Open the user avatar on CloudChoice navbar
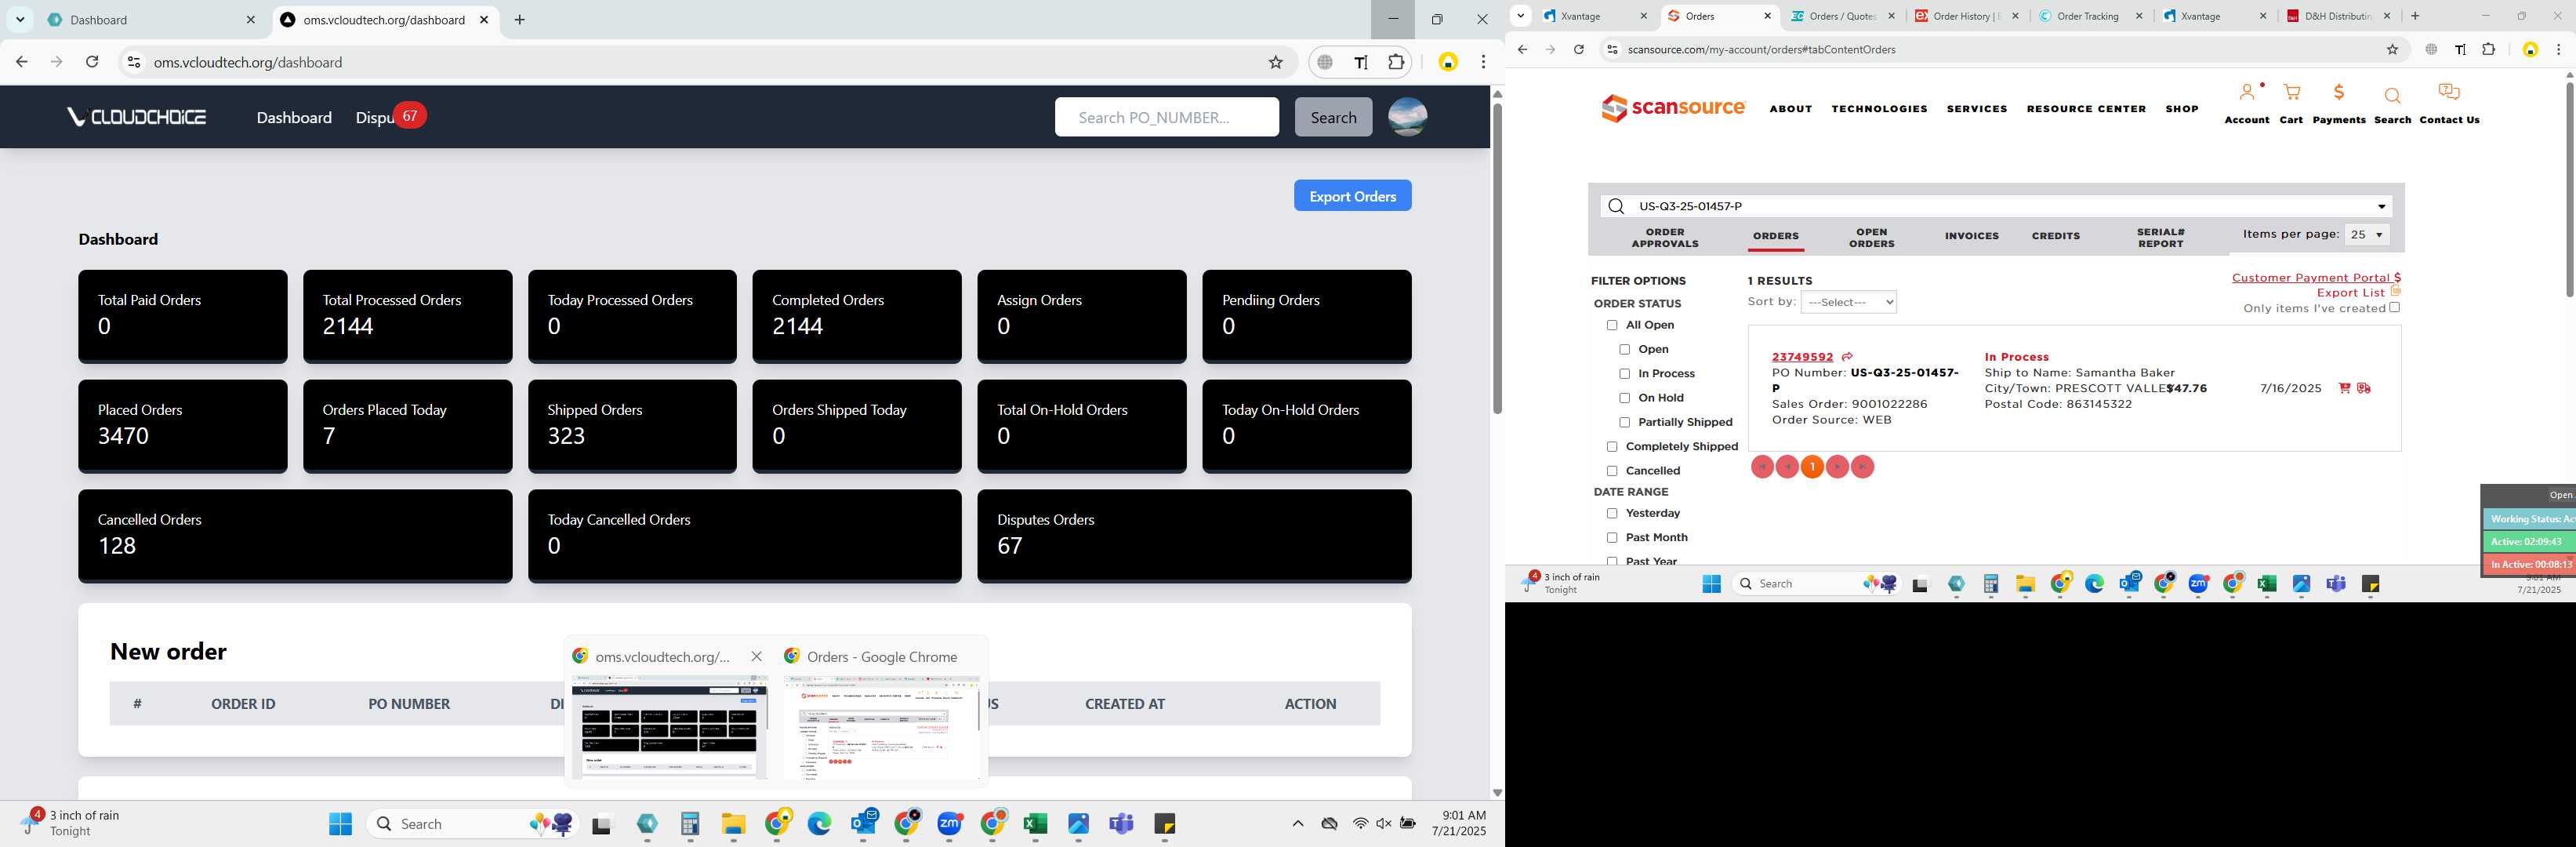 coord(1407,117)
